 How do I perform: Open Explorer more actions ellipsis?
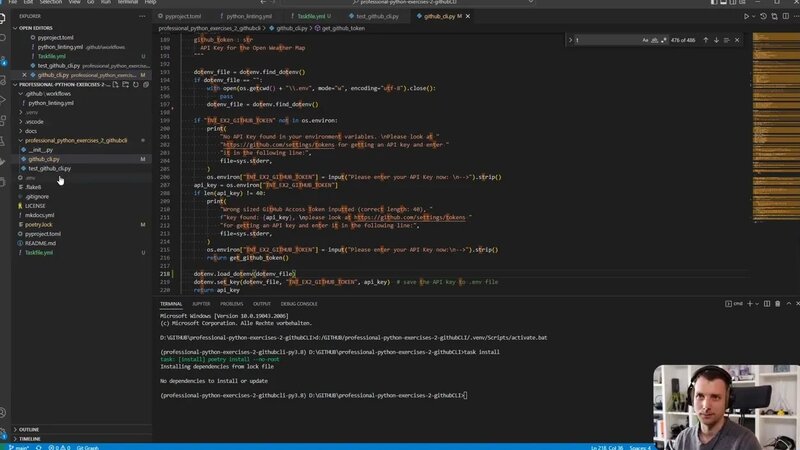[142, 16]
